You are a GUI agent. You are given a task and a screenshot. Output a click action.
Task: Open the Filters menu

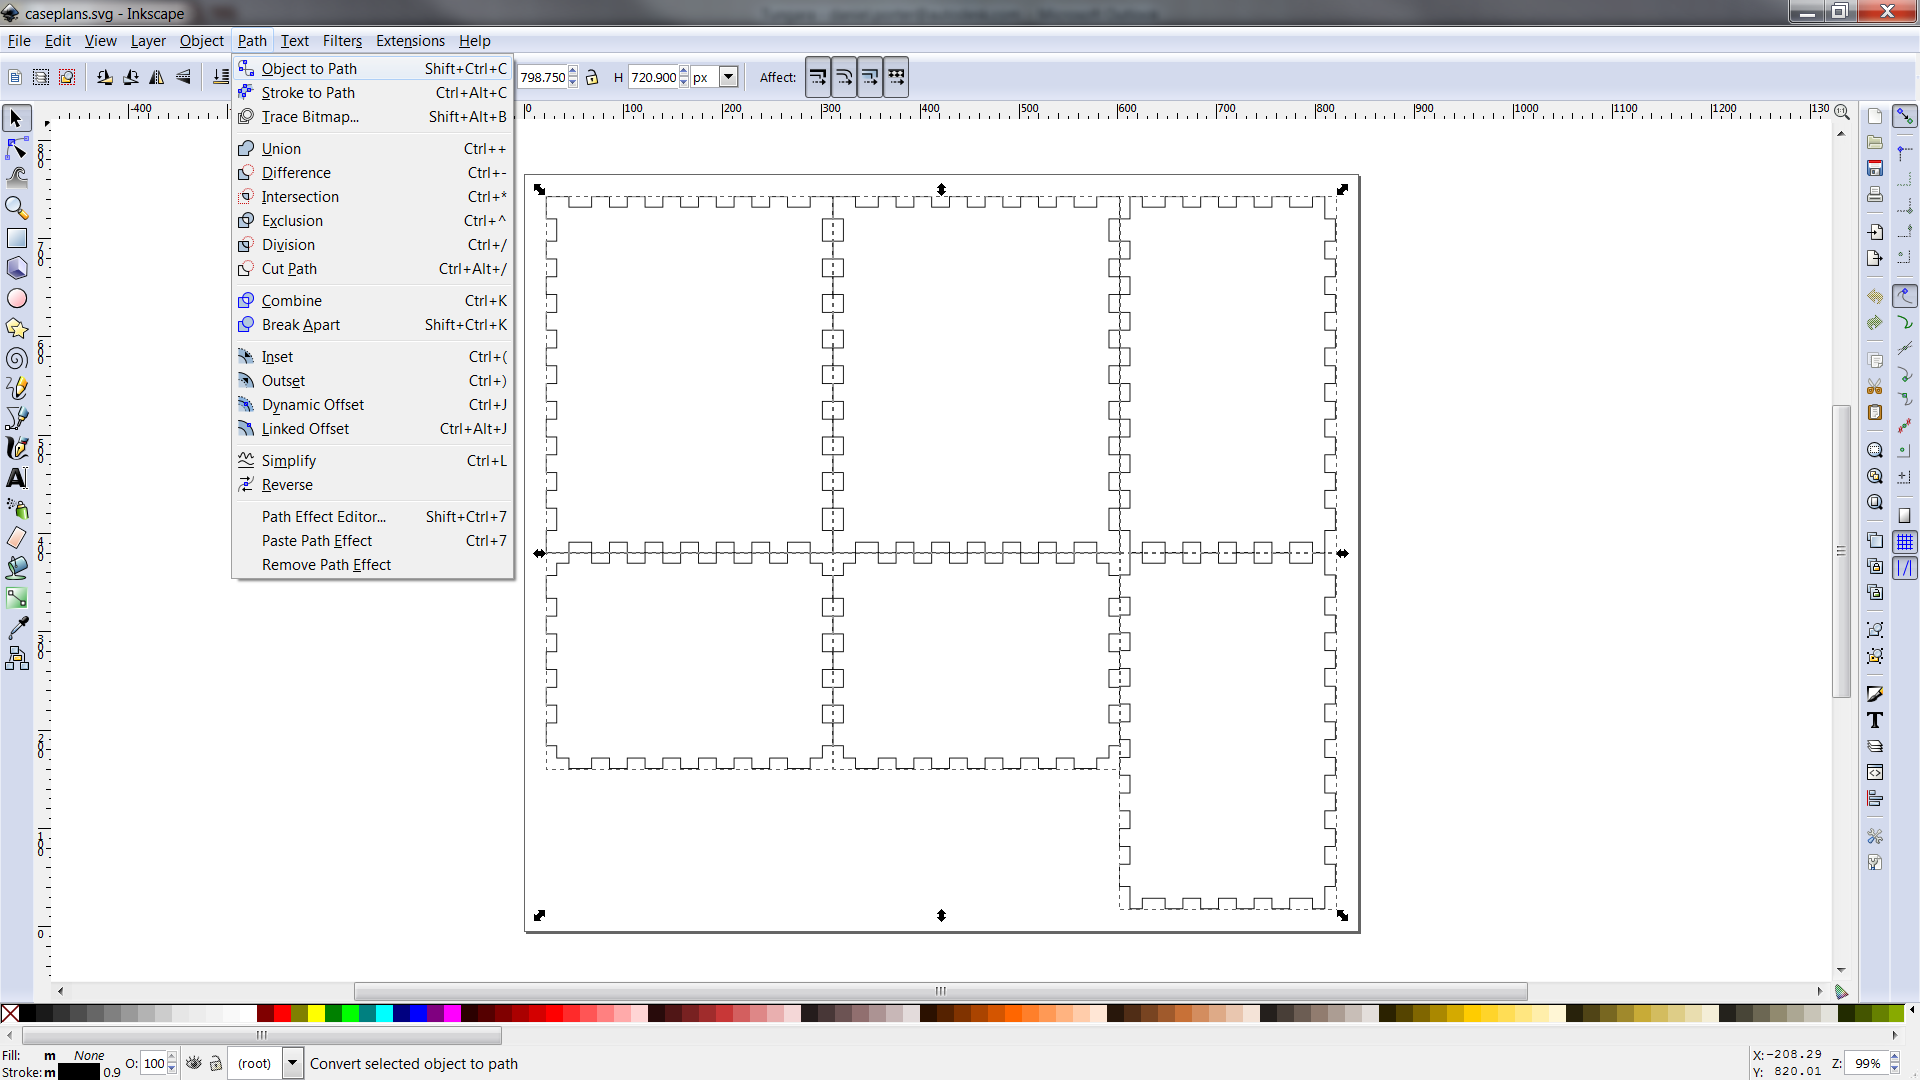click(342, 41)
